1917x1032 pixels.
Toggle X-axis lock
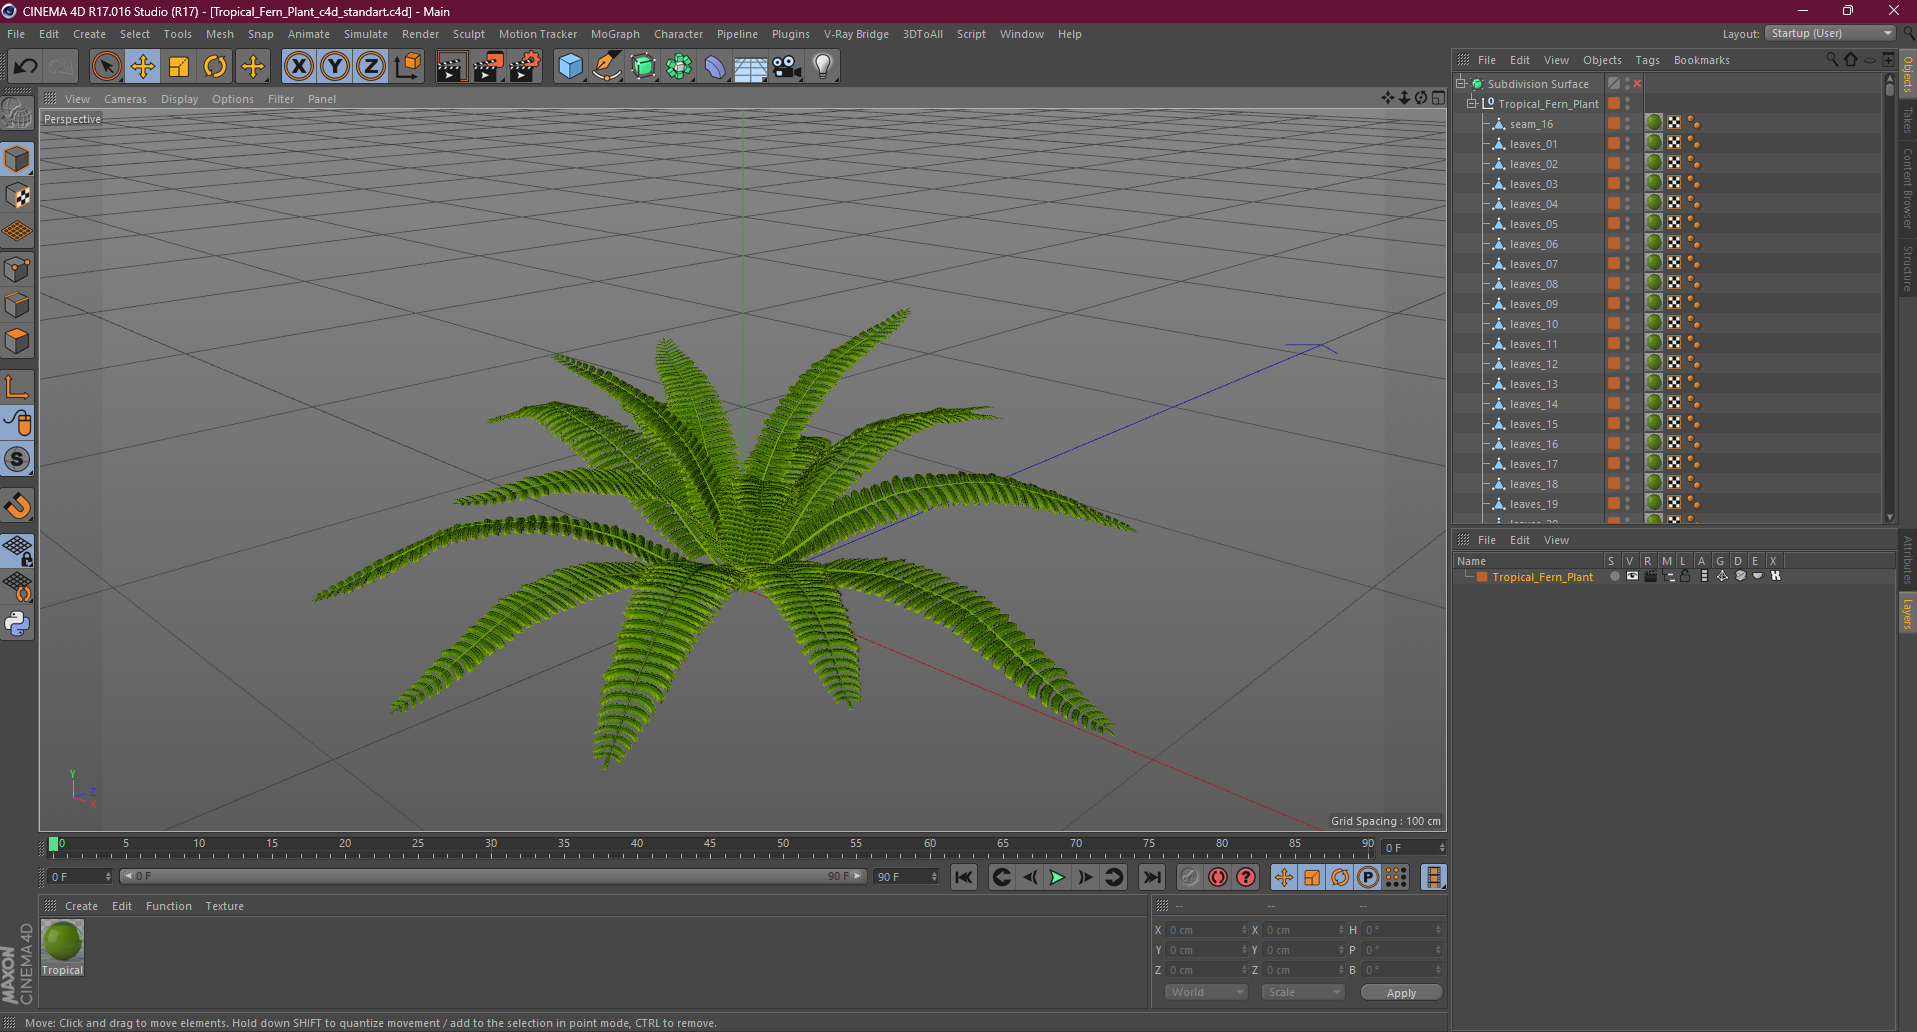[x=298, y=67]
